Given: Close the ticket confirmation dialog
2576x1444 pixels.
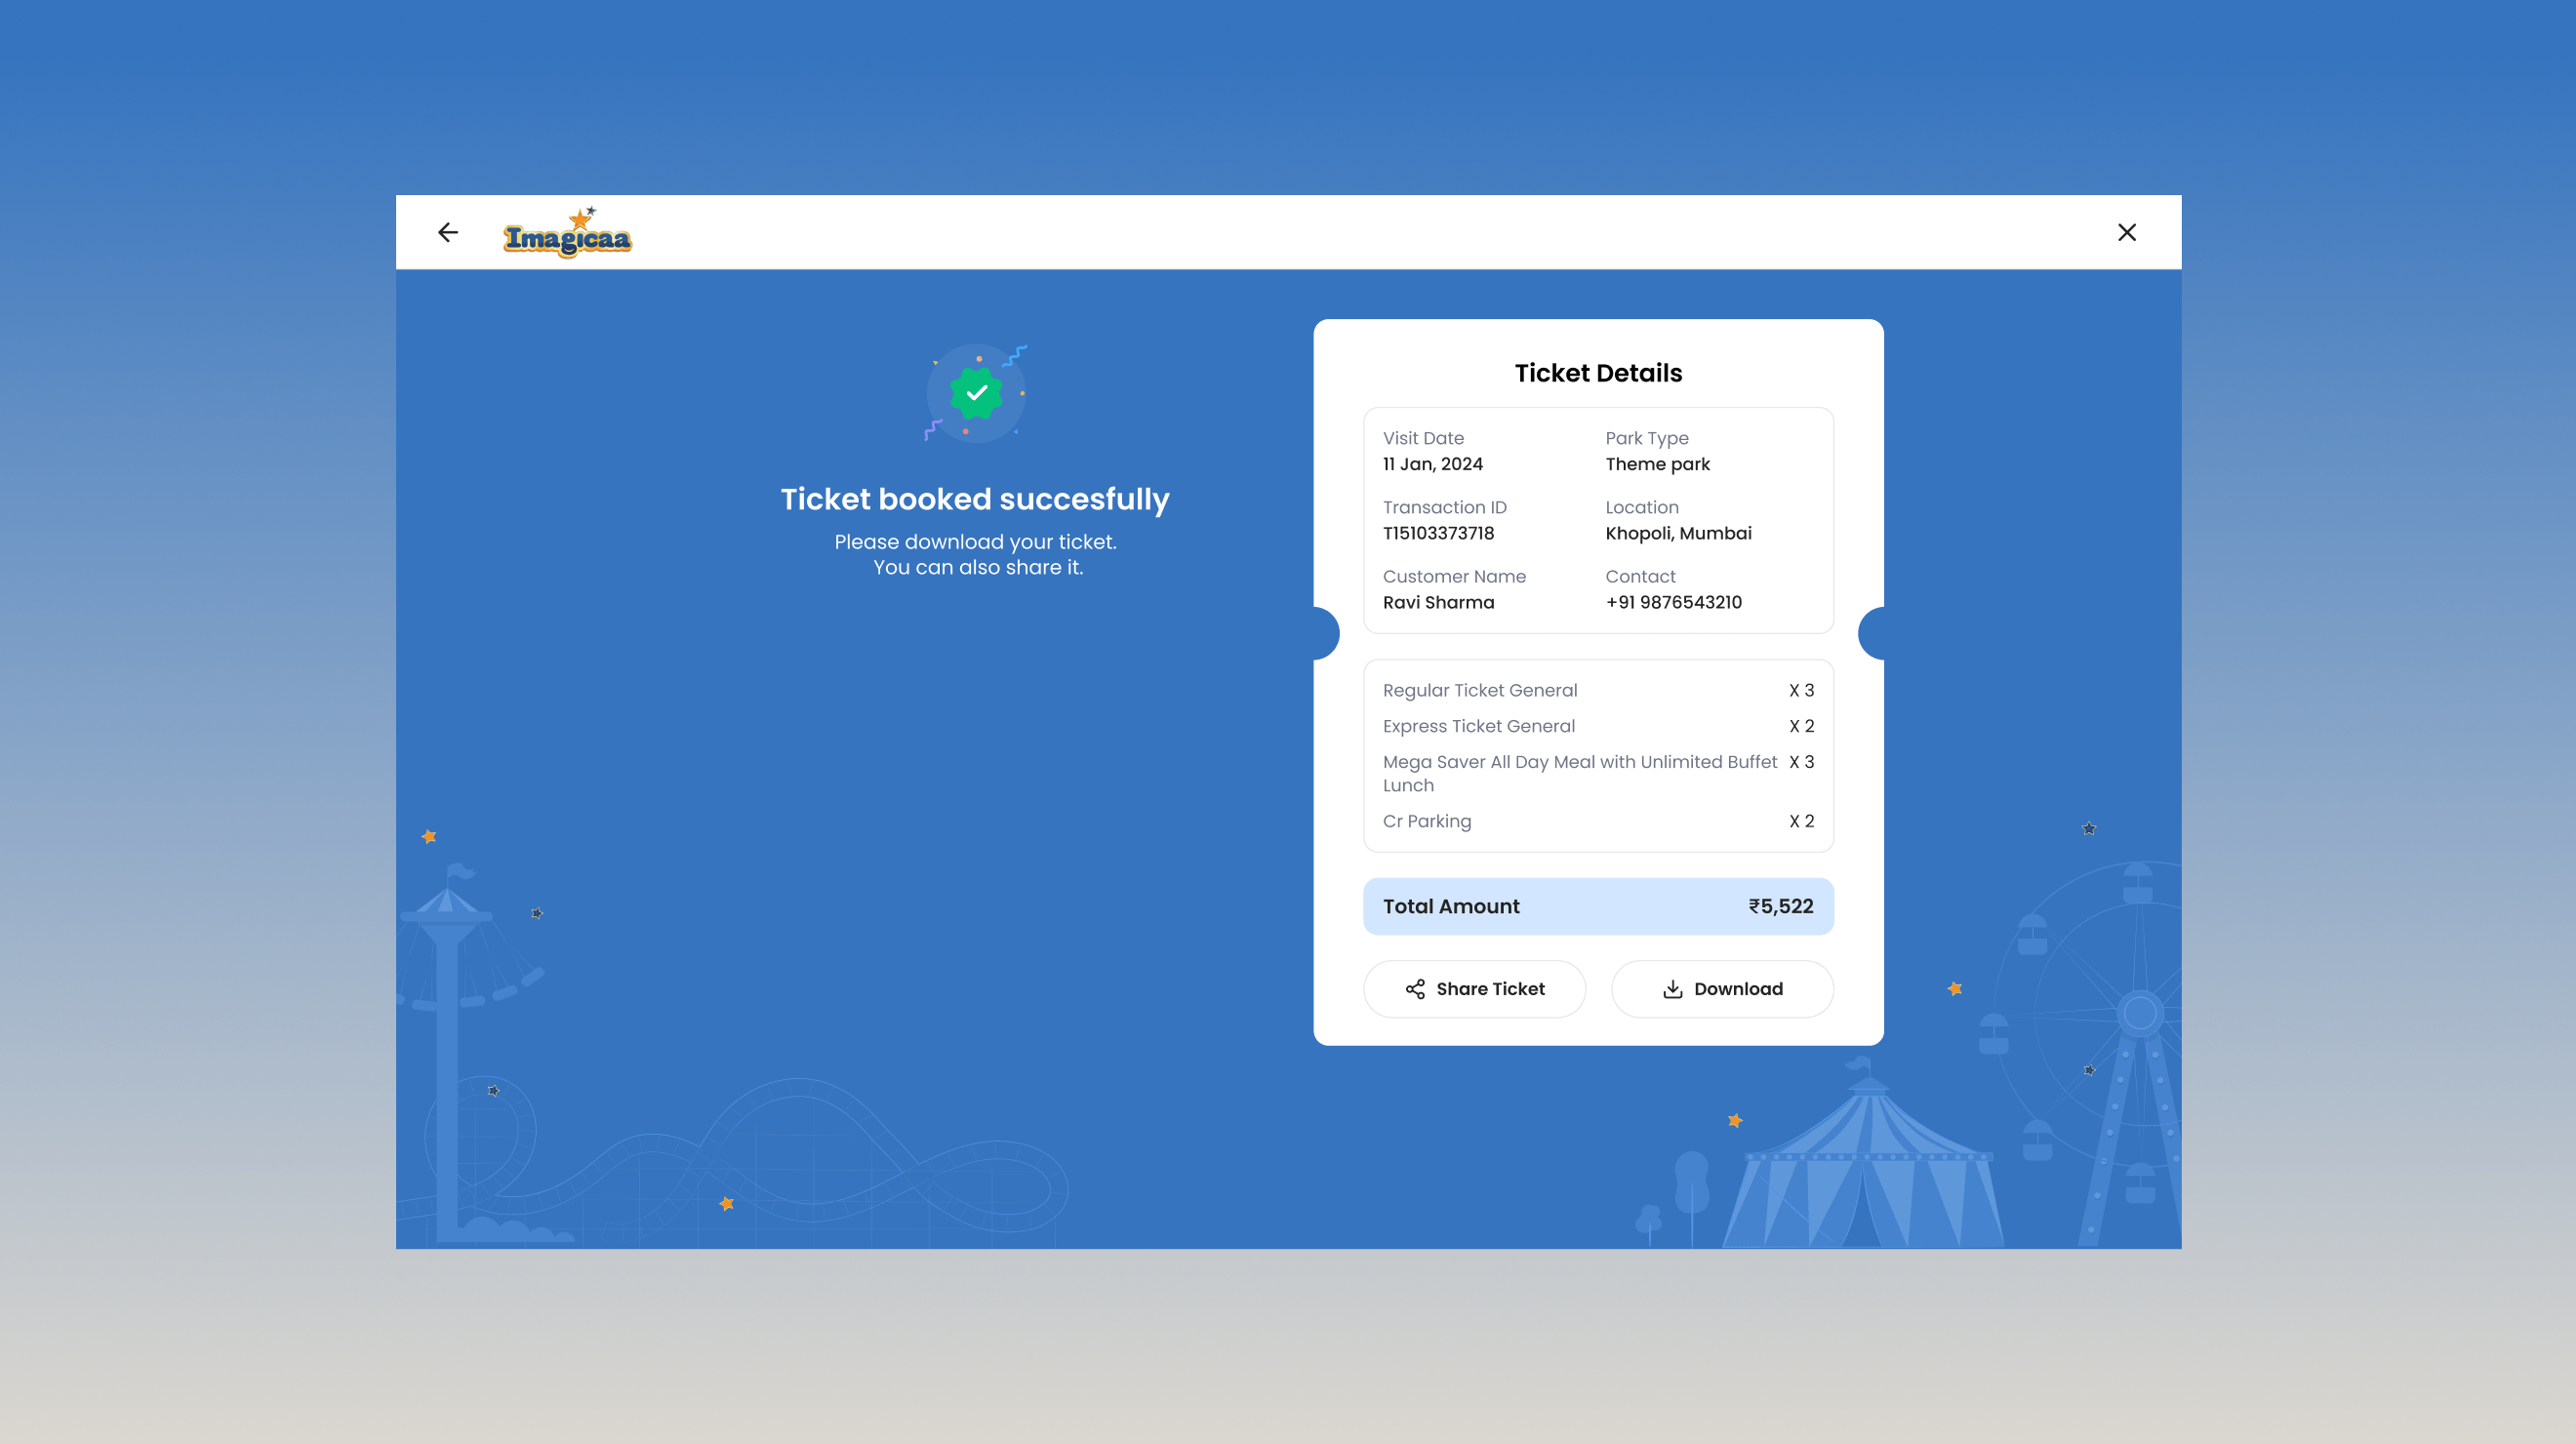Looking at the screenshot, I should (2126, 232).
